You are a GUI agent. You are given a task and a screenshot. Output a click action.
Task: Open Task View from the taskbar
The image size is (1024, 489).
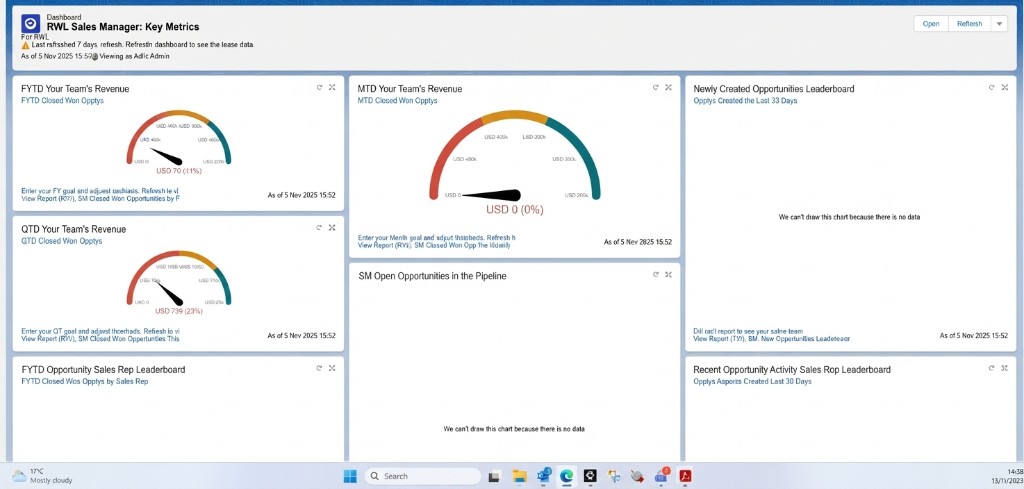pos(494,476)
